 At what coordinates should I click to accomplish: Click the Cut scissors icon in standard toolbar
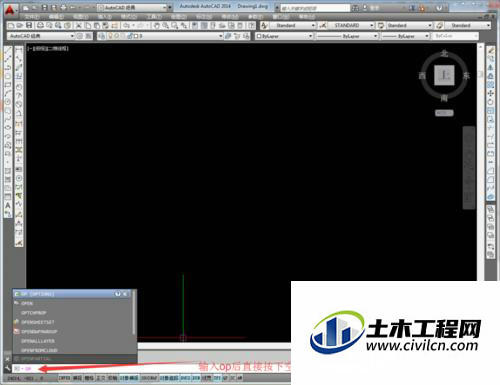(x=79, y=25)
